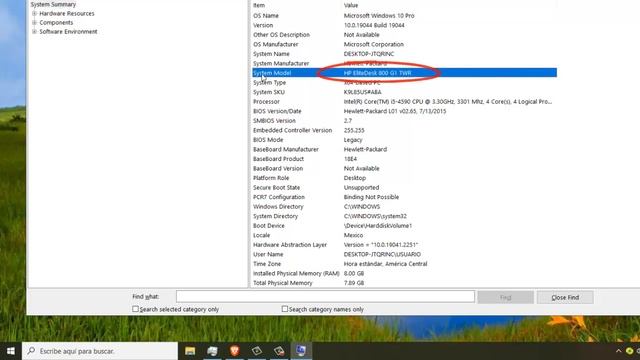Select the BIOS Version/Date row

[404, 111]
